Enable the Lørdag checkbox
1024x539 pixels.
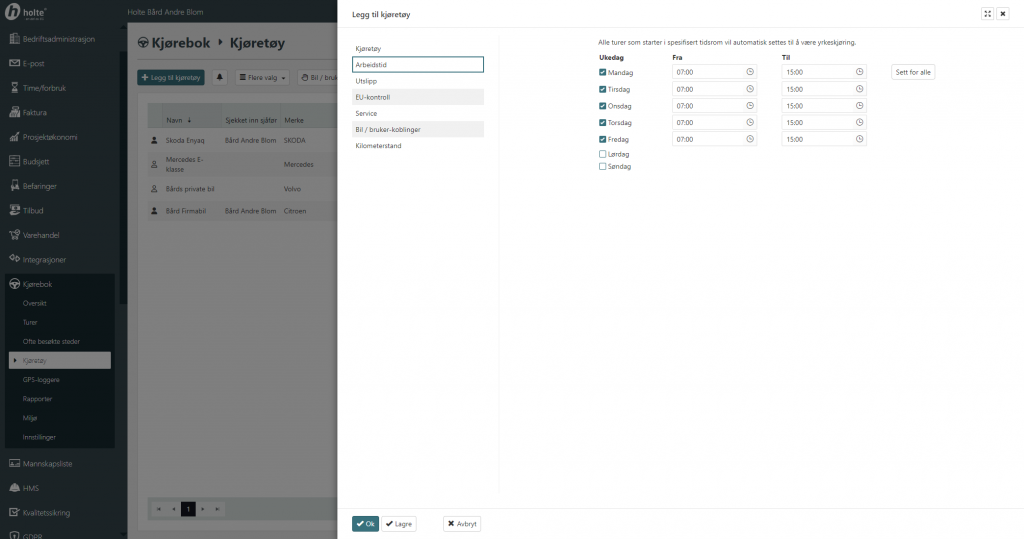[602, 154]
